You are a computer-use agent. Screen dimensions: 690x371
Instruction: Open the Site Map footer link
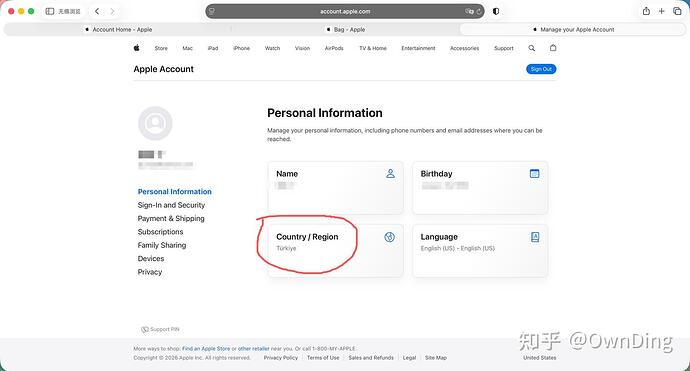[436, 358]
